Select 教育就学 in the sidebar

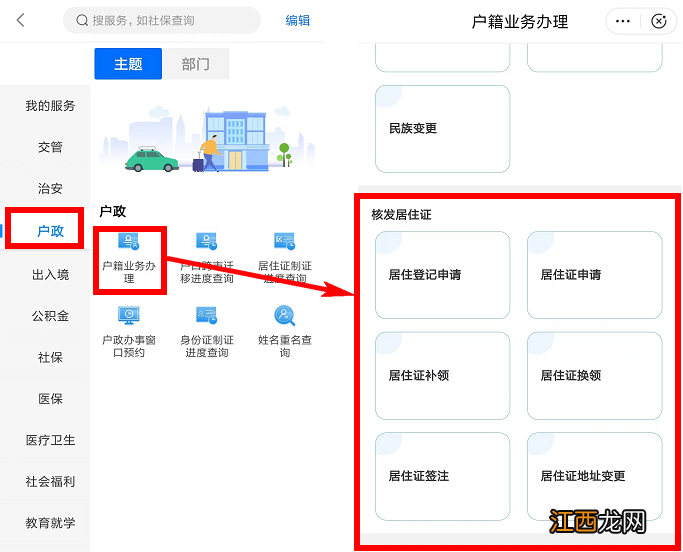coord(50,523)
